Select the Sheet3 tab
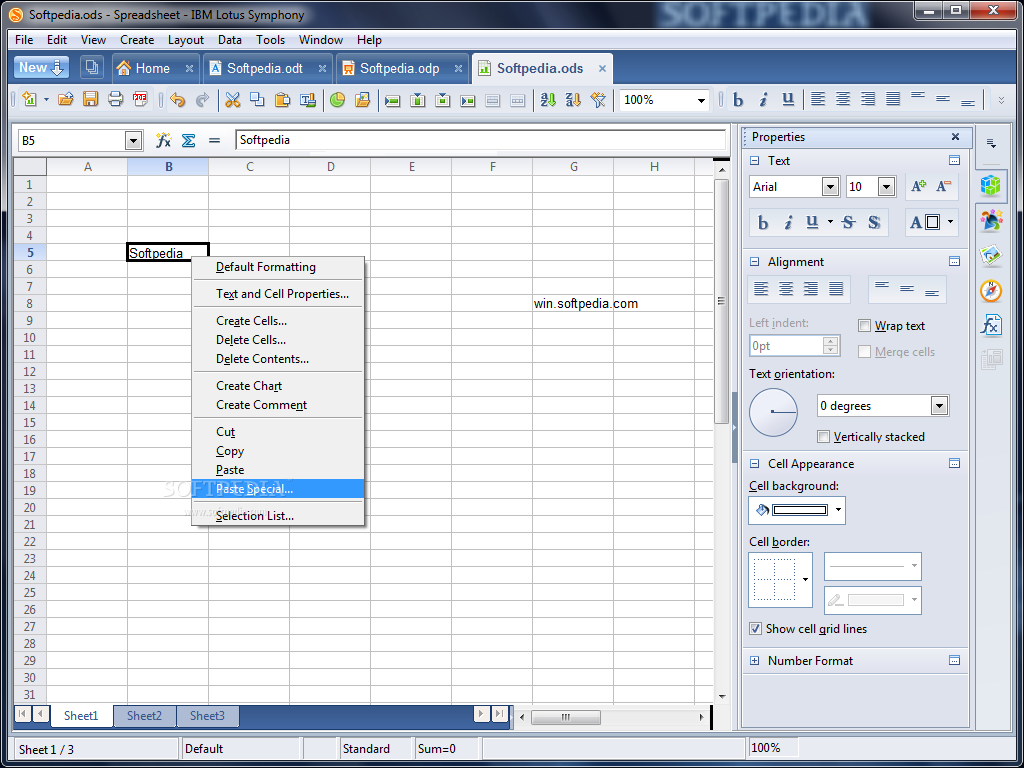 coord(207,716)
